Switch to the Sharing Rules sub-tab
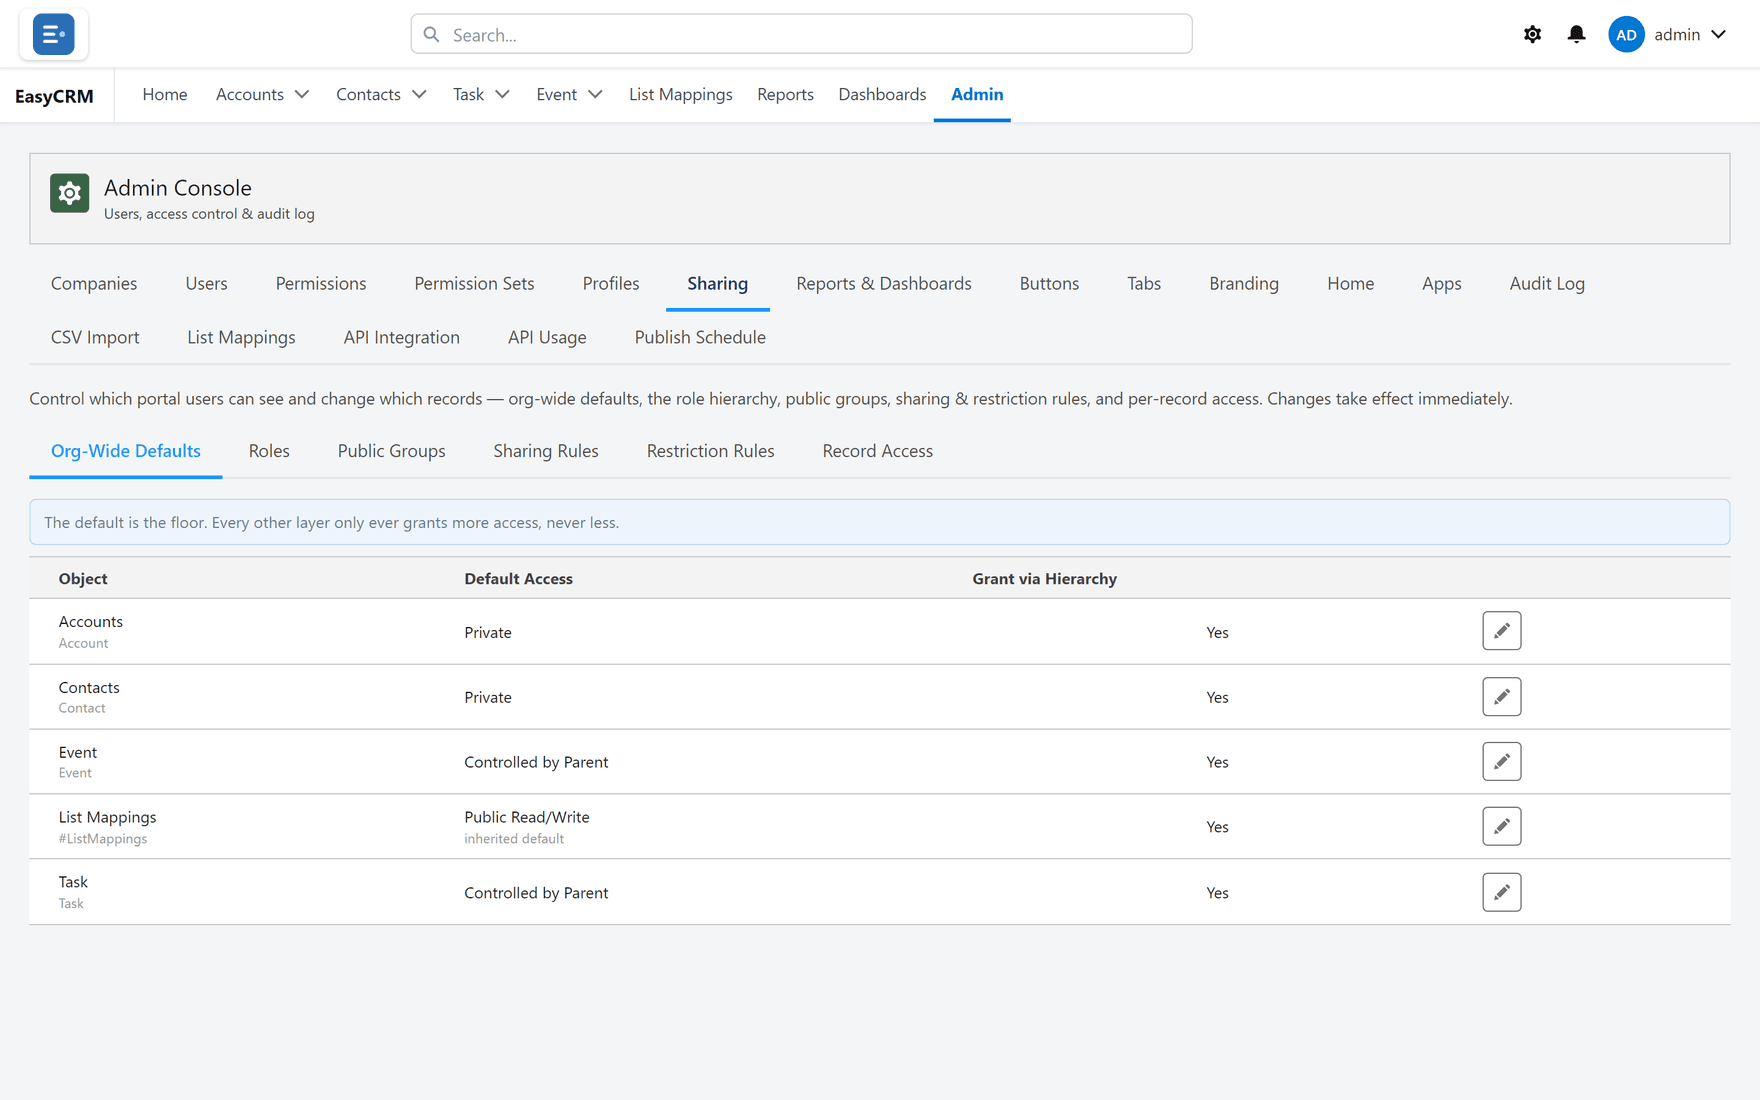The width and height of the screenshot is (1760, 1100). click(x=546, y=451)
